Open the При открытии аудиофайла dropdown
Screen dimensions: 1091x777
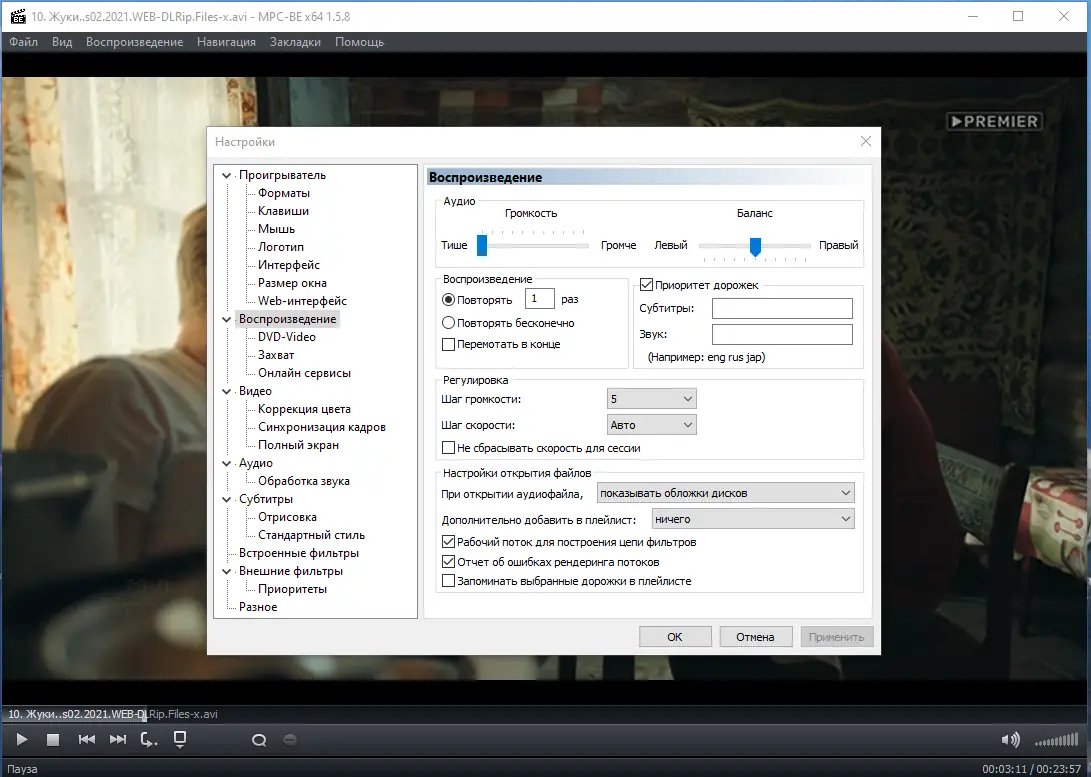tap(726, 492)
